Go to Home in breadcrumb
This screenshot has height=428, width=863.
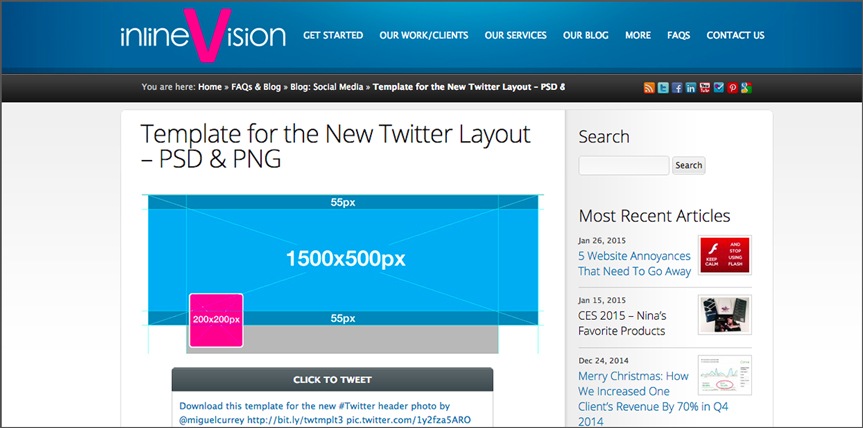point(210,87)
